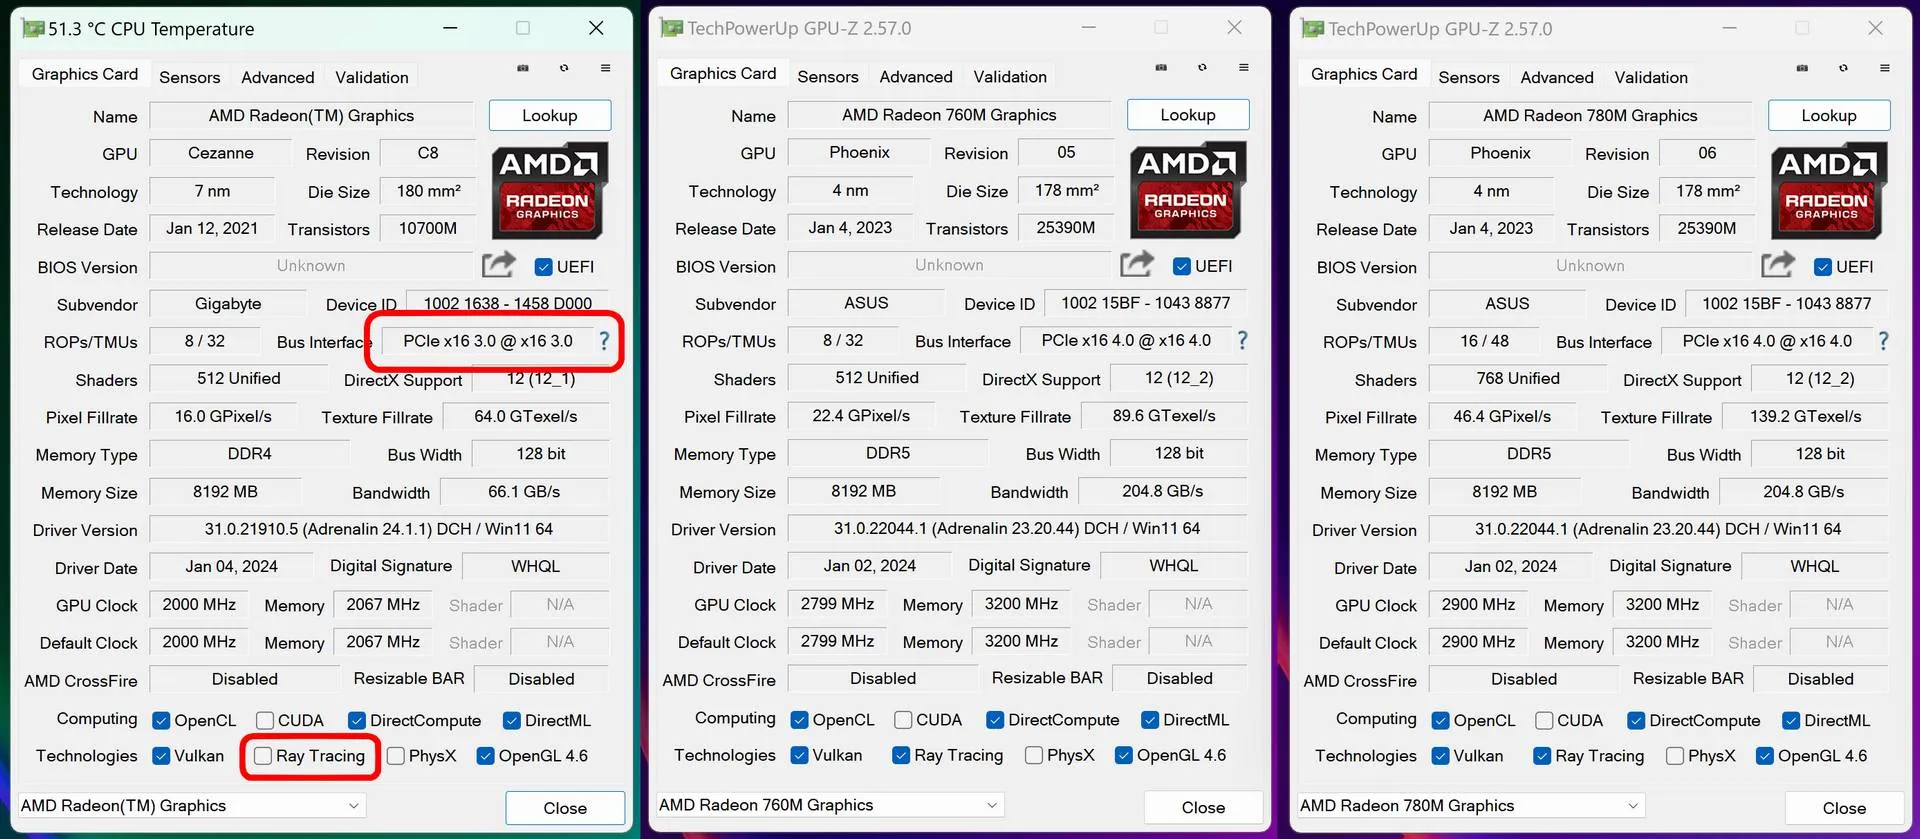
Task: Click Lookup button in the left window
Action: (550, 115)
